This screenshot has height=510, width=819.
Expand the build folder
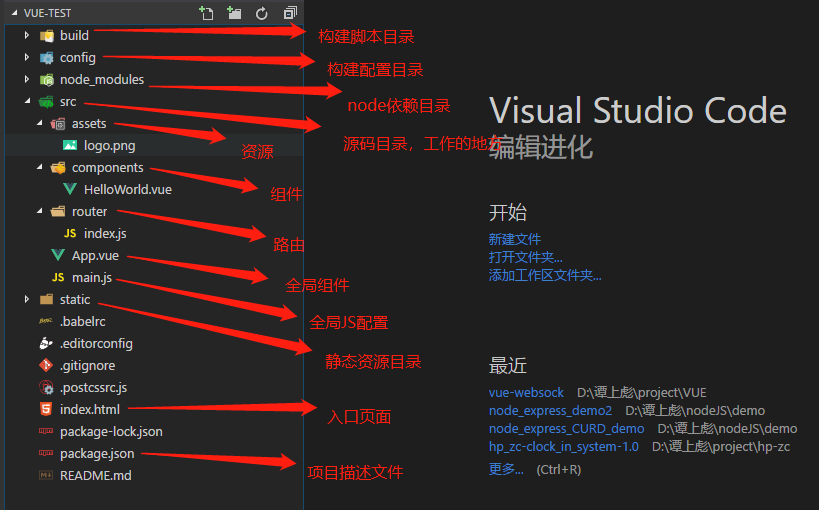(27, 36)
